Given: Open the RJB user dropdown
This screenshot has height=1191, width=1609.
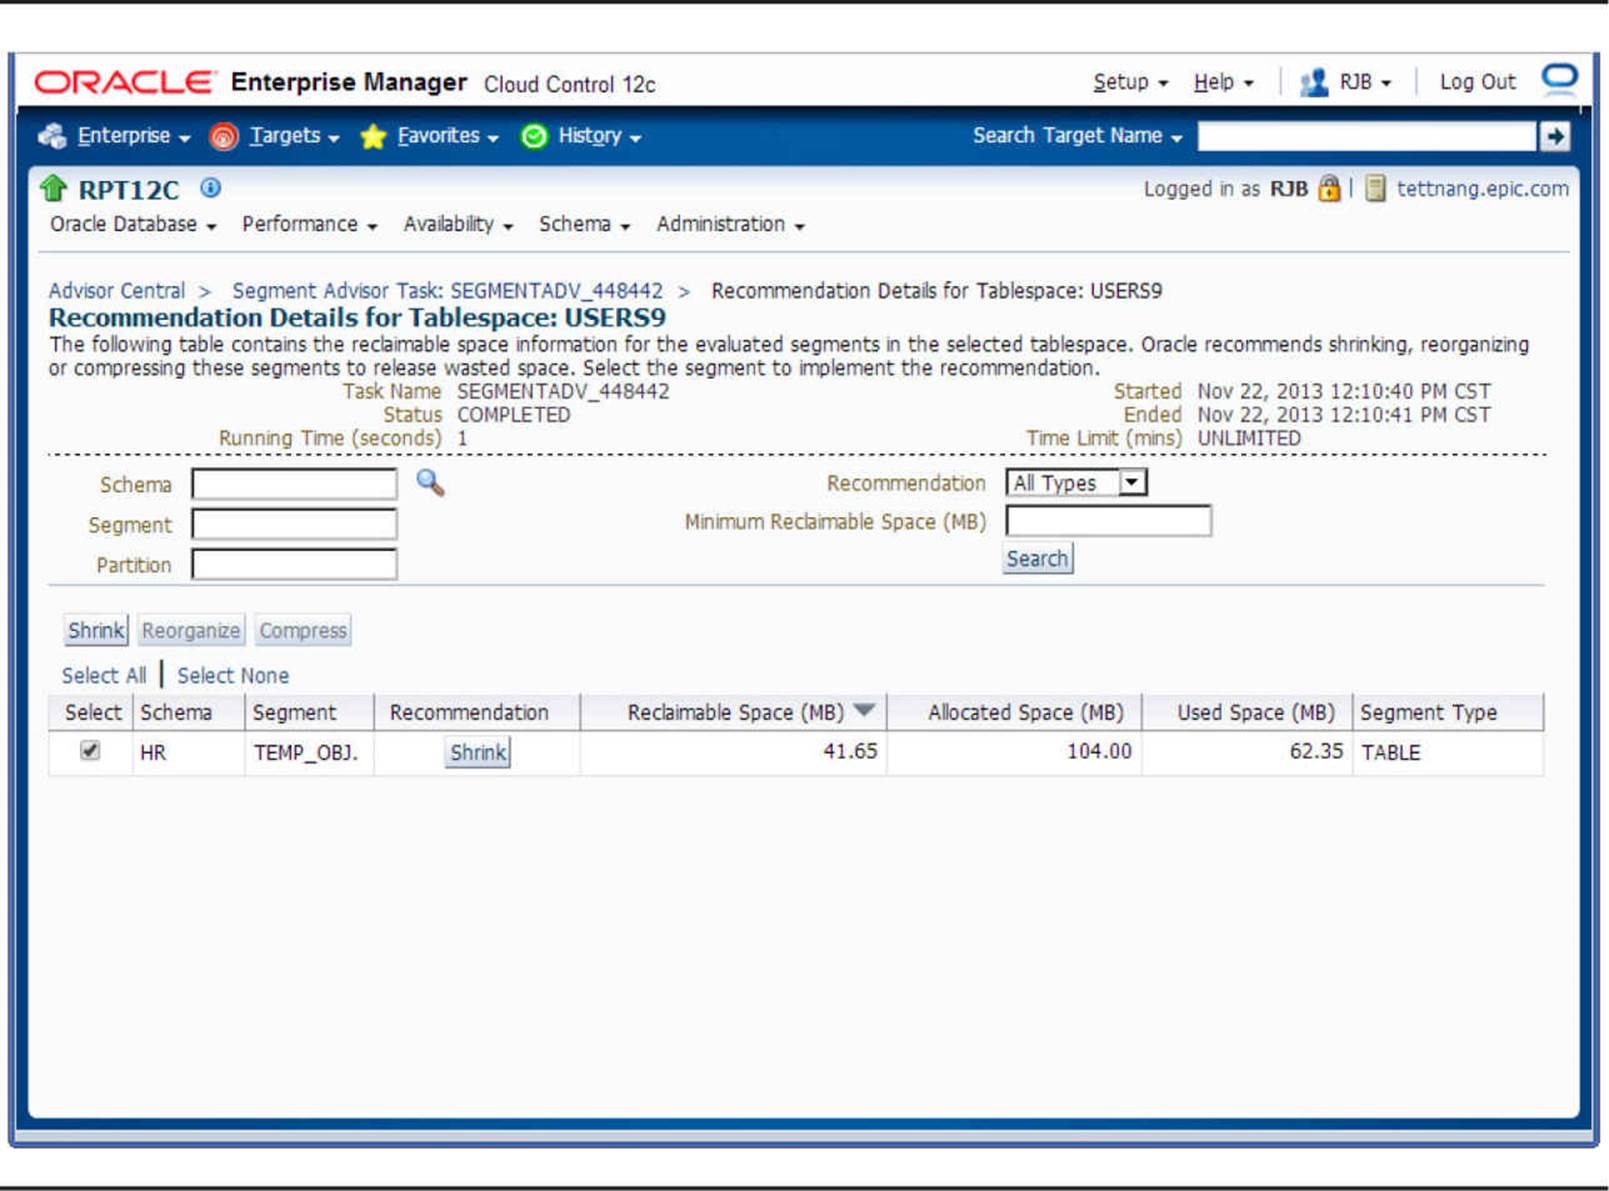Looking at the screenshot, I should pos(1365,82).
